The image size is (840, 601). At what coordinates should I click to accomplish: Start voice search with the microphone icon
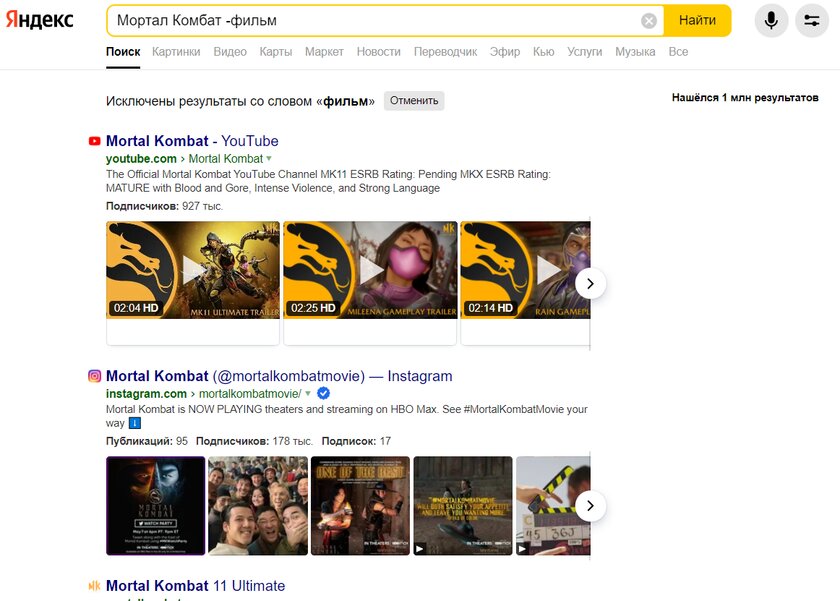coord(771,20)
